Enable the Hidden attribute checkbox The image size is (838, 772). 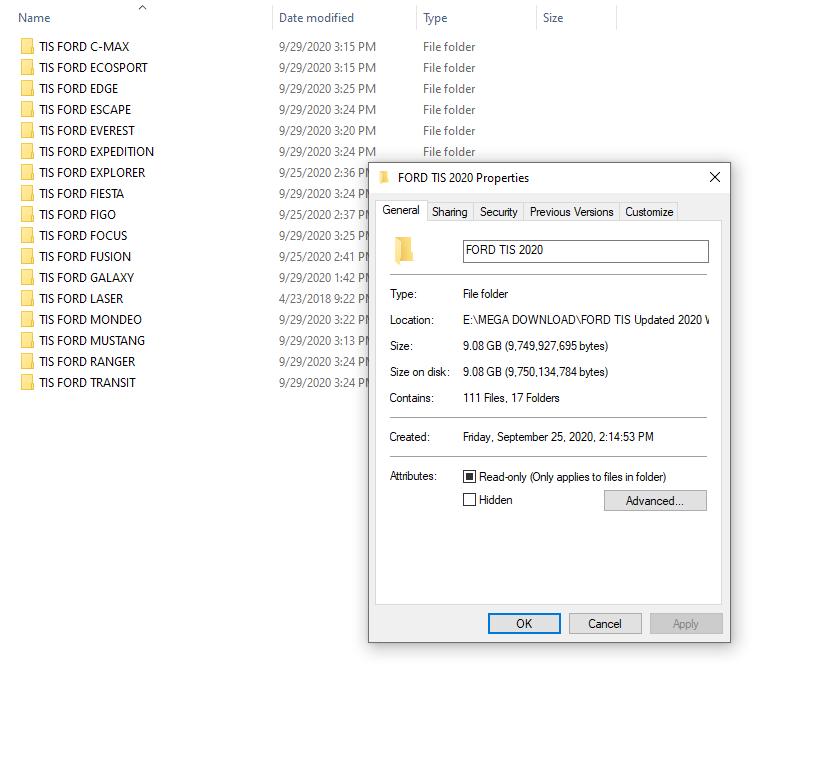[469, 500]
